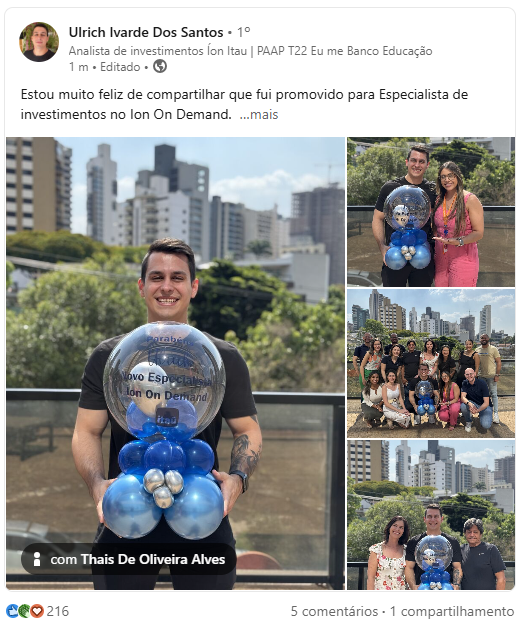
Task: Click the 1º connection degree badge
Action: [x=244, y=32]
